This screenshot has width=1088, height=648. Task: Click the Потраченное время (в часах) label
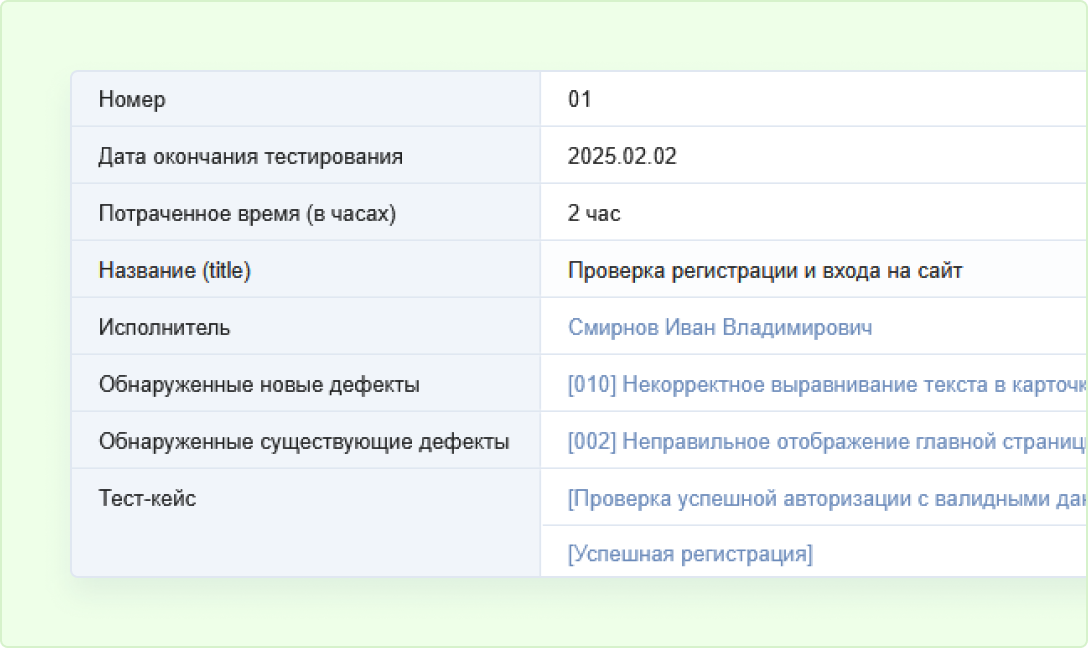[x=247, y=213]
